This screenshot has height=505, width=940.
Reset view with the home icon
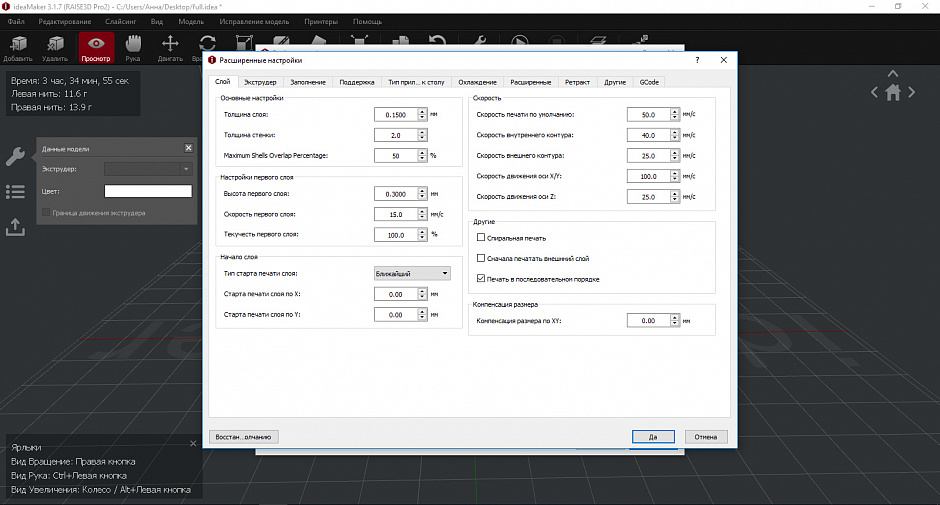click(893, 93)
